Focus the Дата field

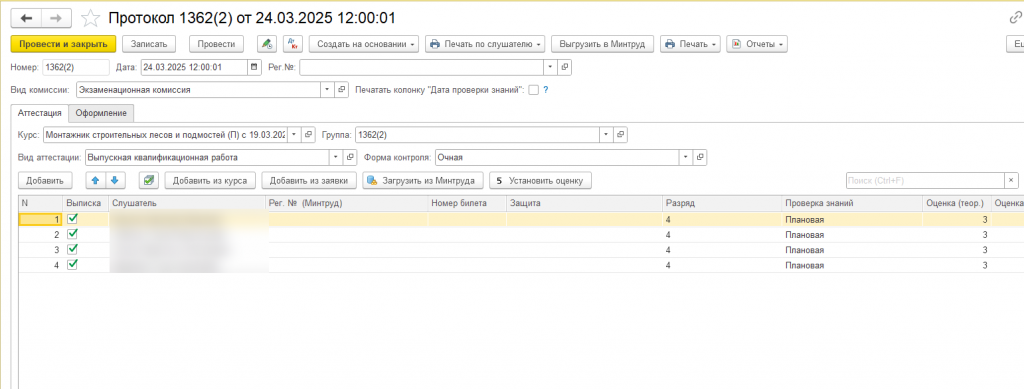coord(195,67)
